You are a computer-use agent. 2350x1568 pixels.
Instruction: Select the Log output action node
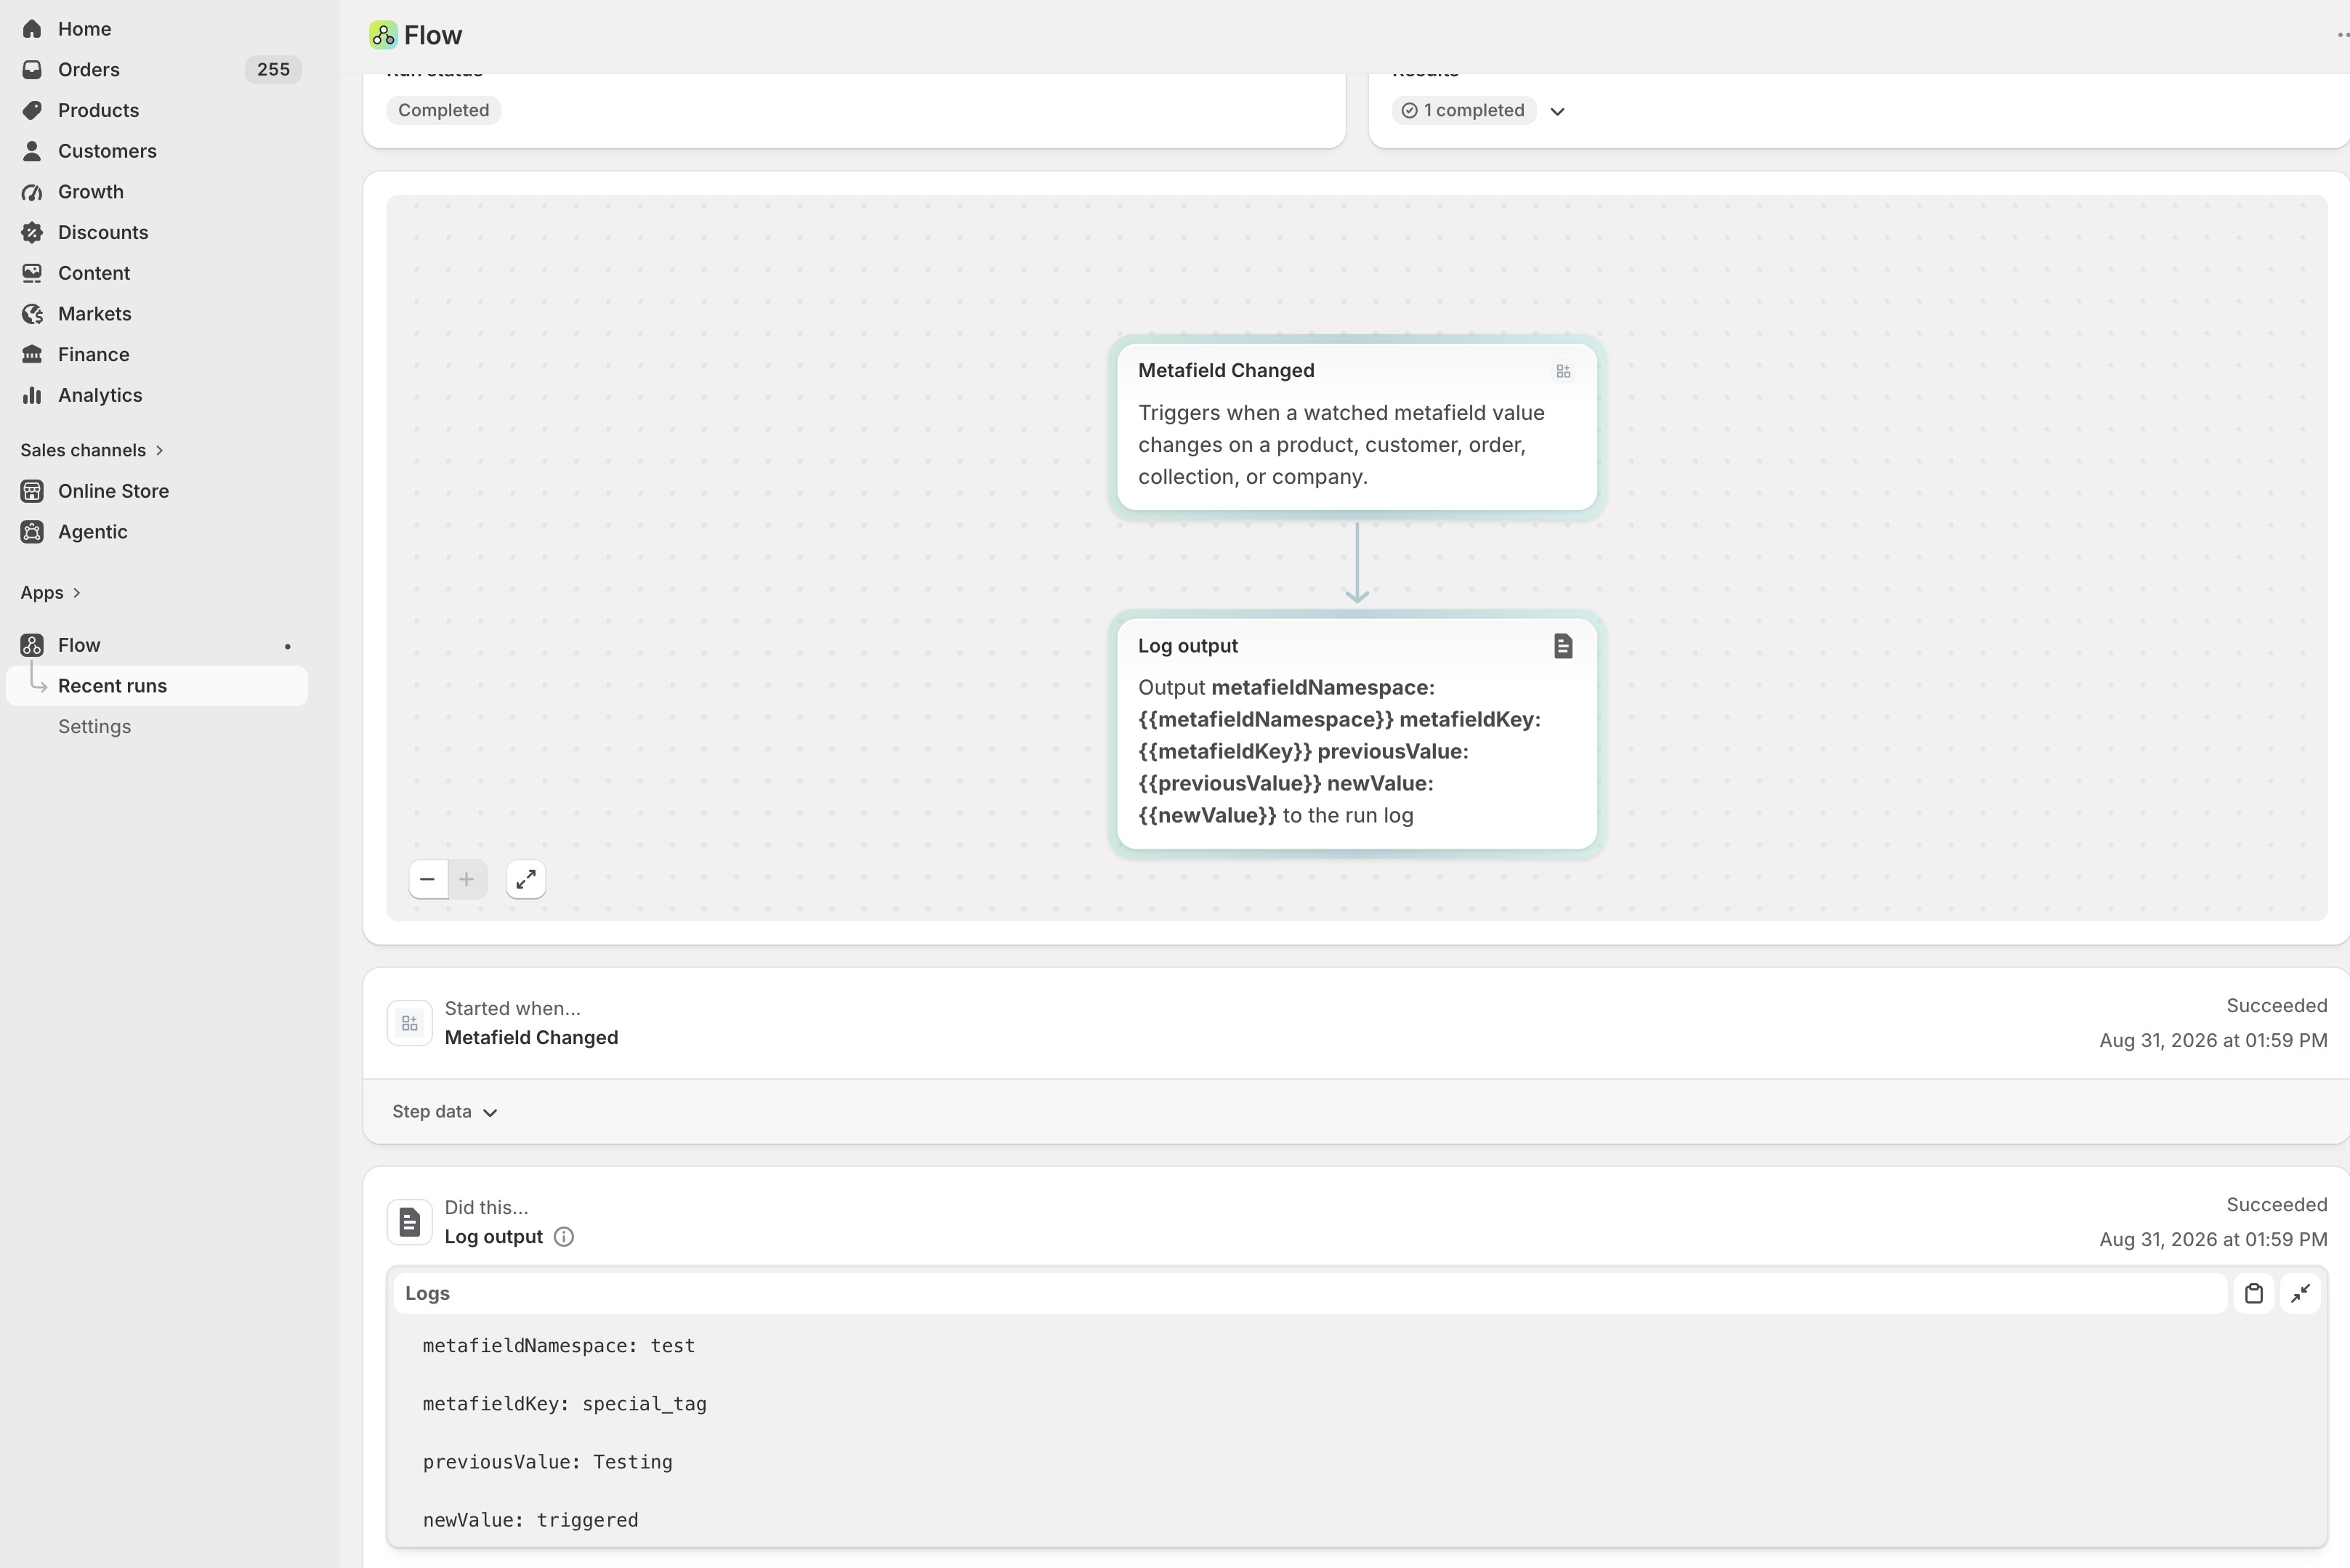tap(1357, 734)
